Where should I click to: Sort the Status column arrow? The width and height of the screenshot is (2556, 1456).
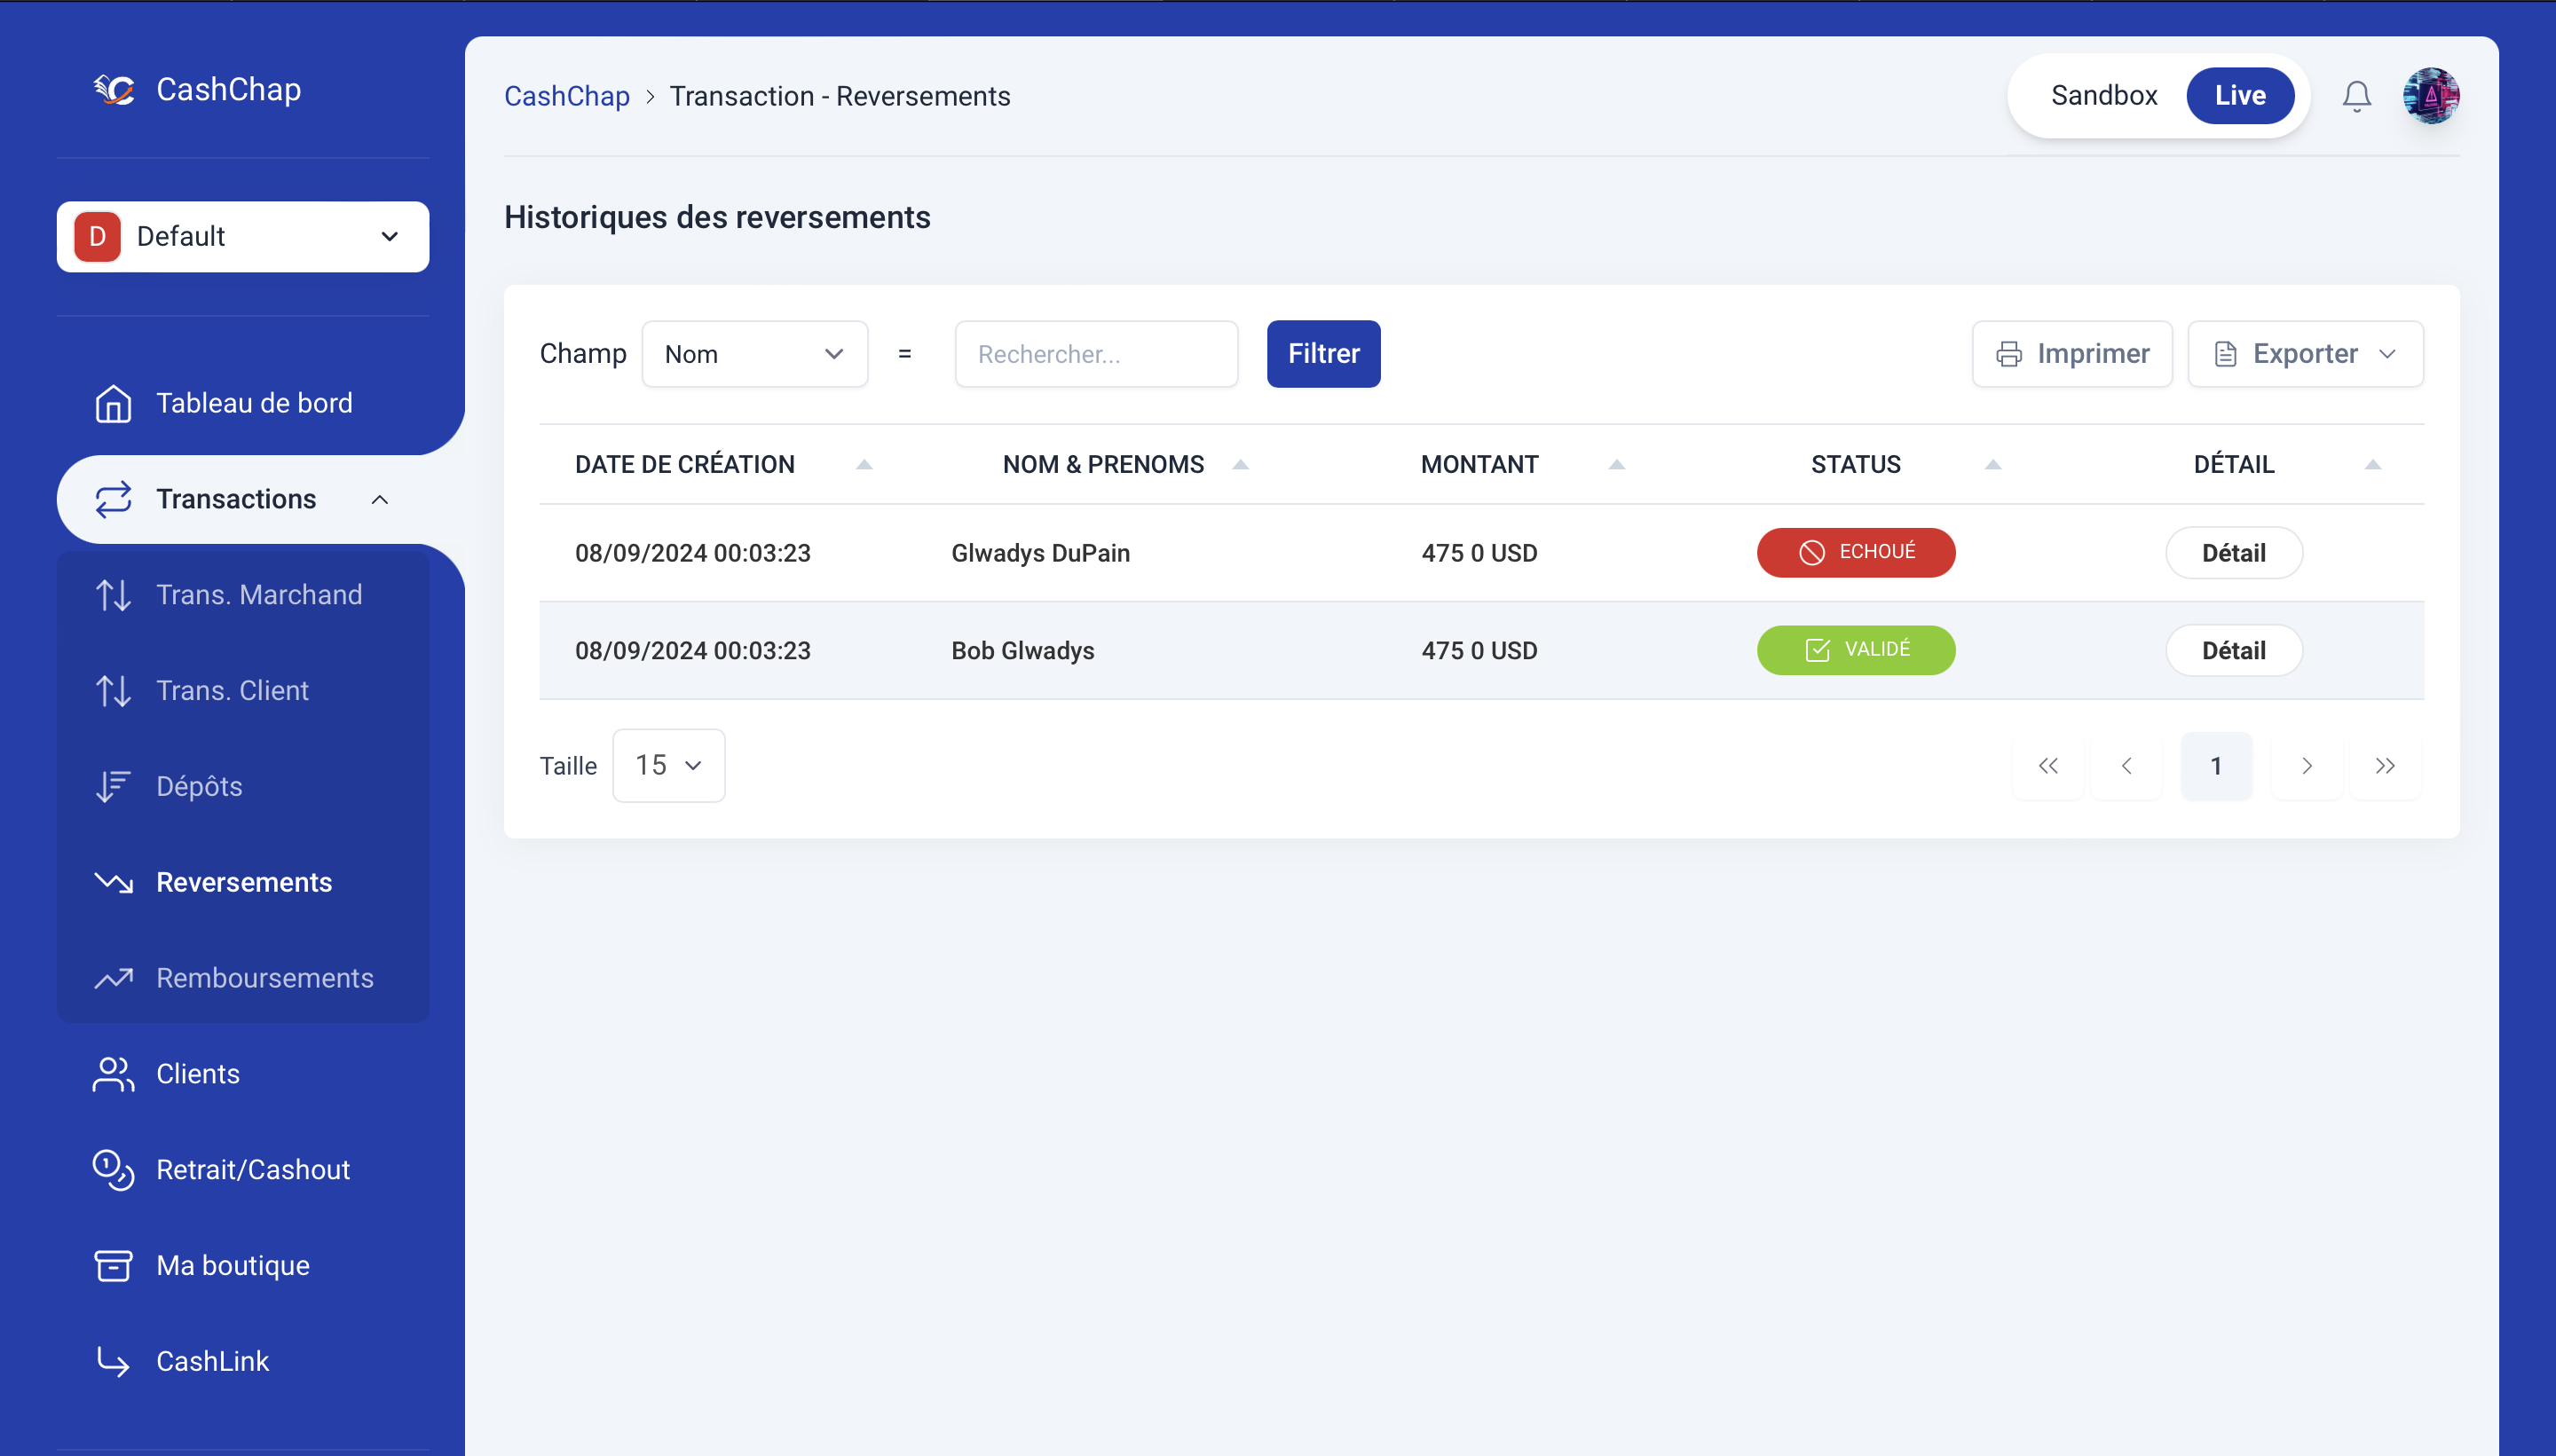click(1992, 465)
